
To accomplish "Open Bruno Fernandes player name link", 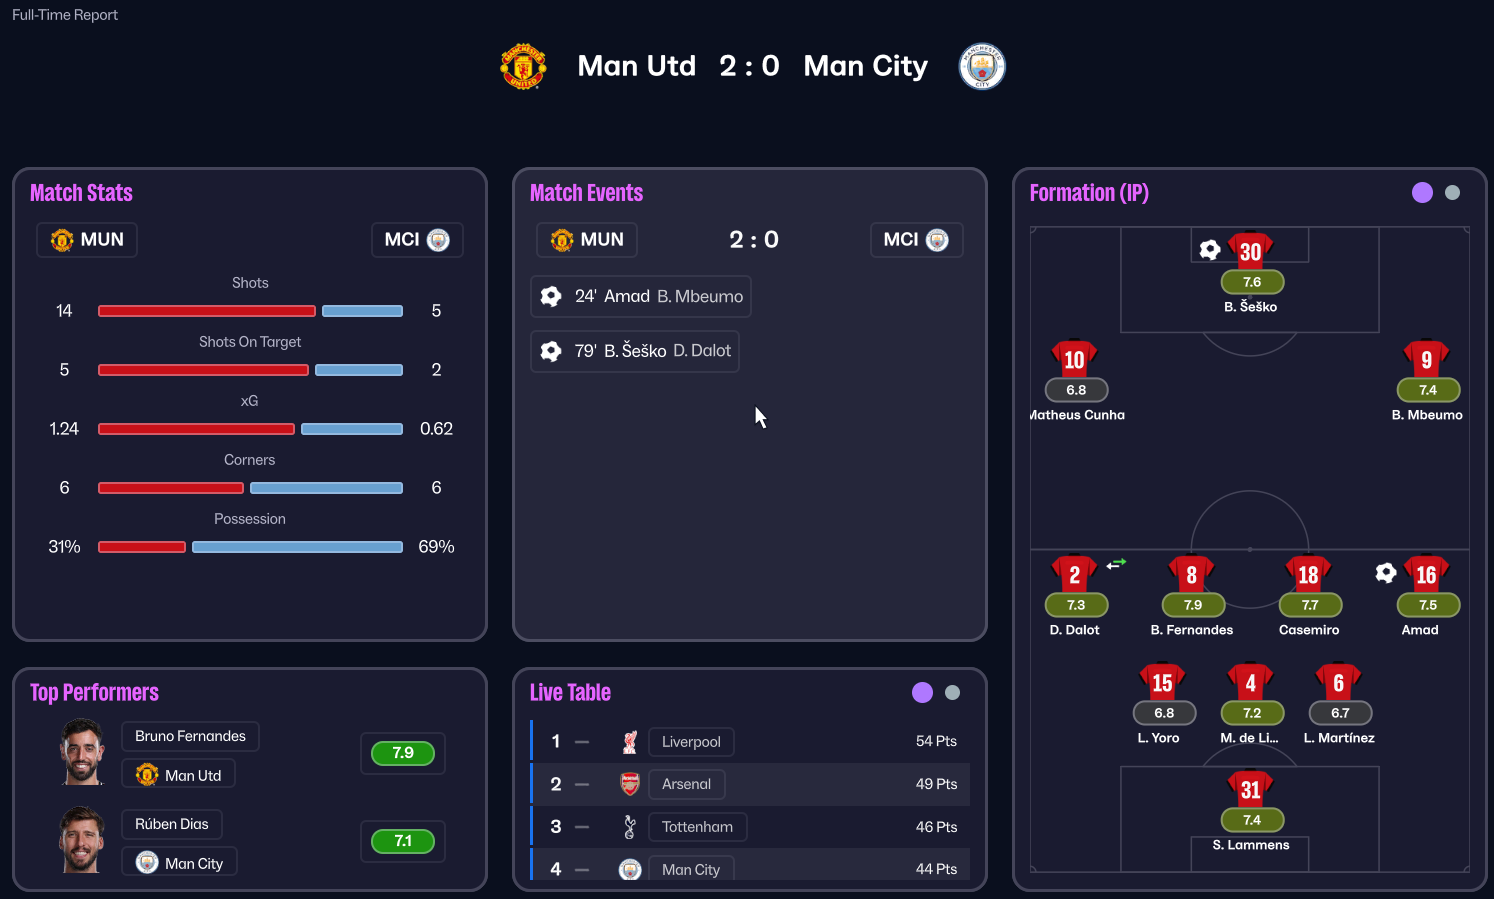I will coord(190,736).
